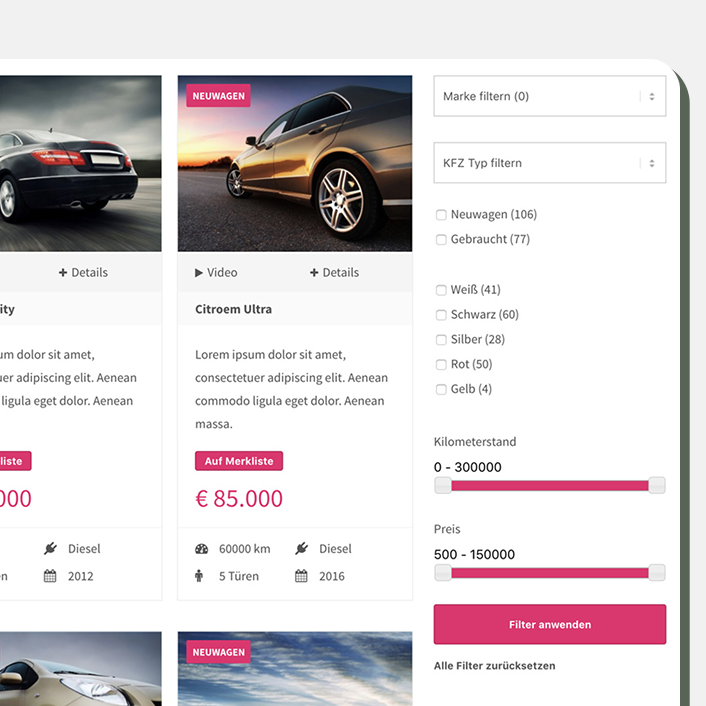
Task: Click the Kilometerstand label
Action: [475, 442]
